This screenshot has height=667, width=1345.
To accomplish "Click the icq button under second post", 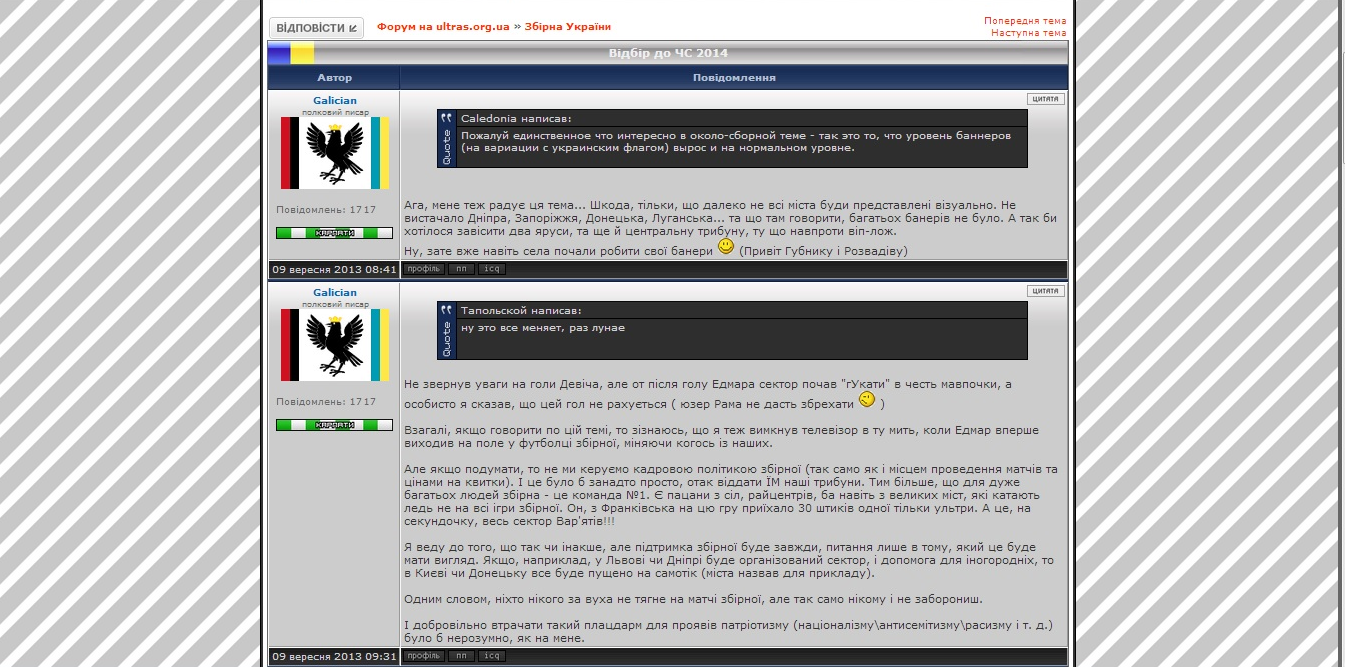I will tap(491, 656).
